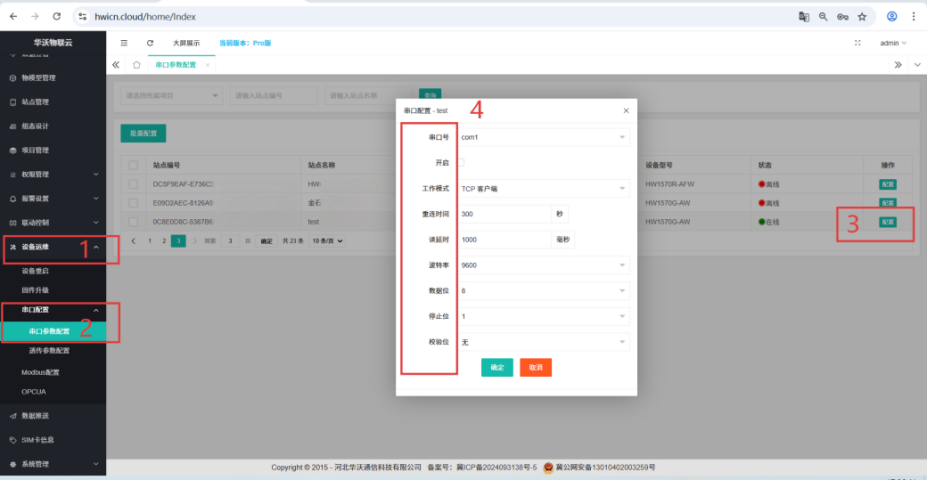Viewport: 927px width, 480px height.
Task: Switch to the 串口参数配置 tab
Action: tap(176, 65)
